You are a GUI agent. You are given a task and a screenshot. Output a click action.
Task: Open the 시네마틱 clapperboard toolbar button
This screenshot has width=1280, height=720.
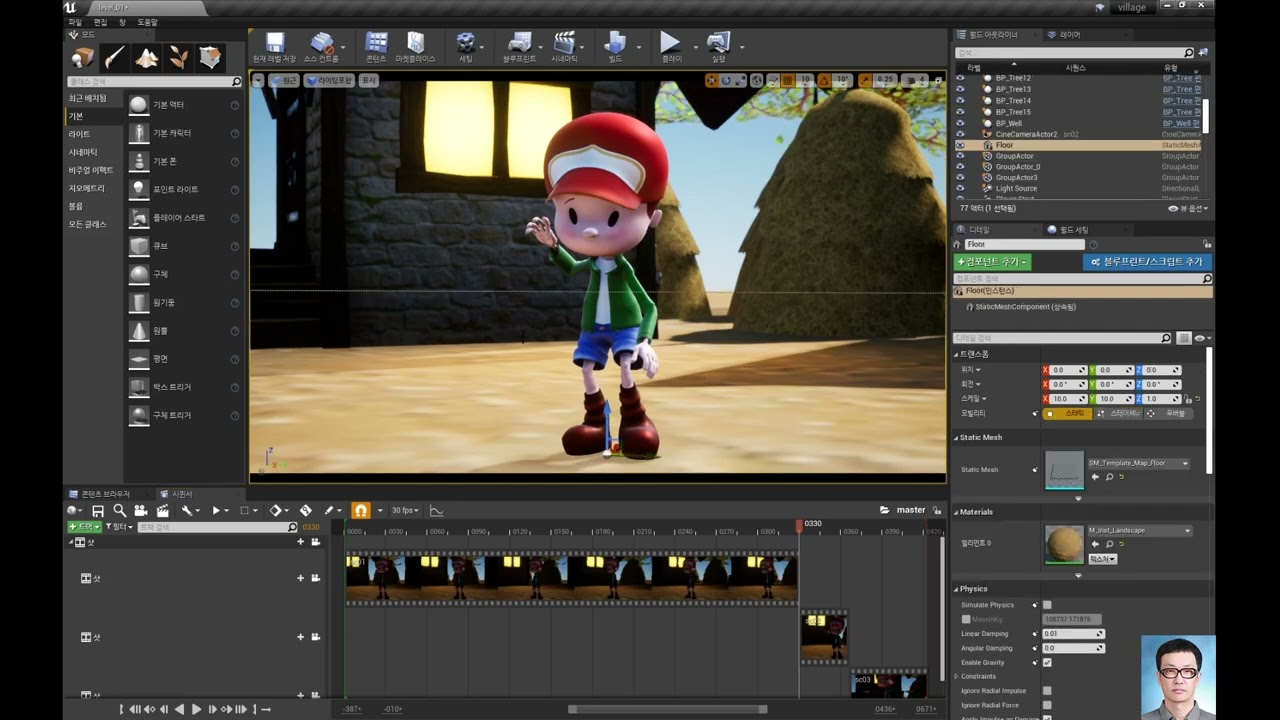pos(564,47)
